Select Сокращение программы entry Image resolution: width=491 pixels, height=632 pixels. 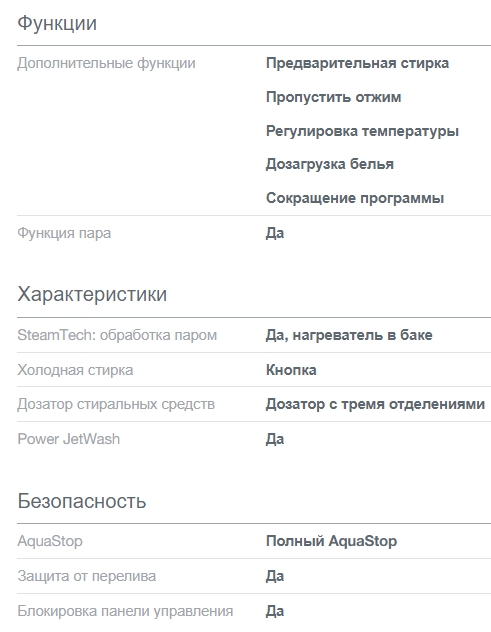[x=355, y=198]
